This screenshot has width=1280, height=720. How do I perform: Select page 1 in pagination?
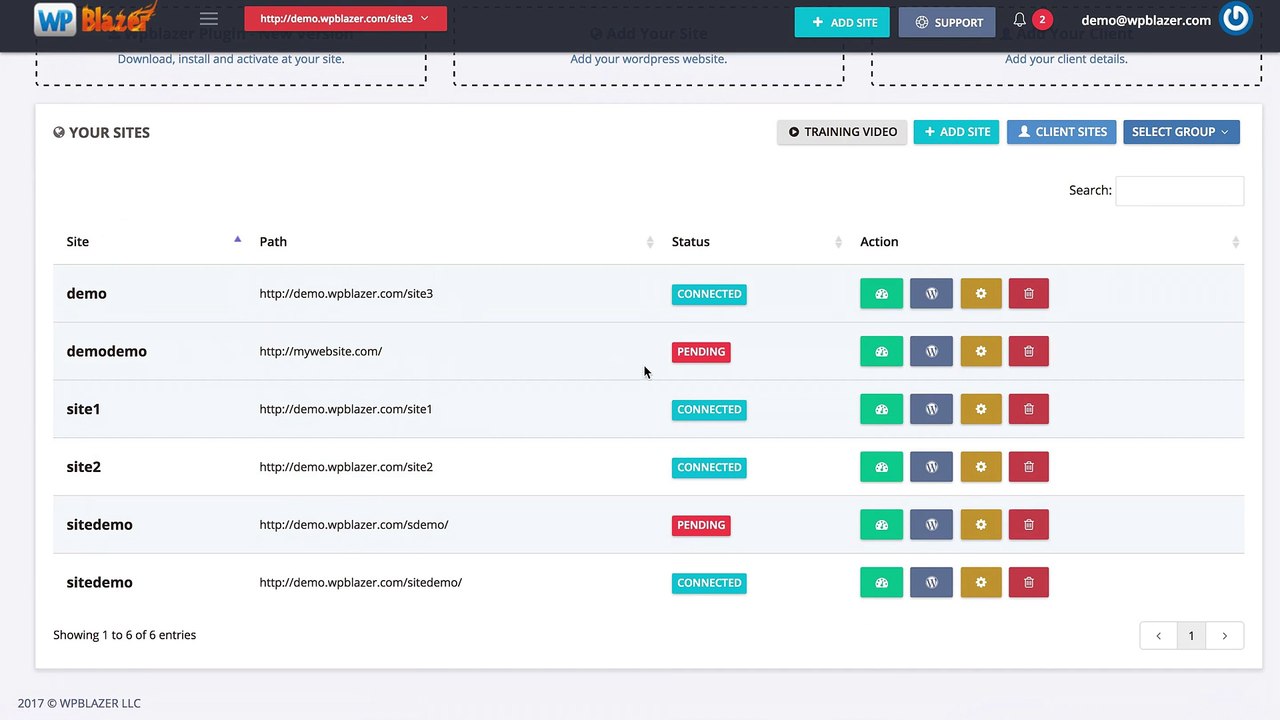coord(1191,636)
